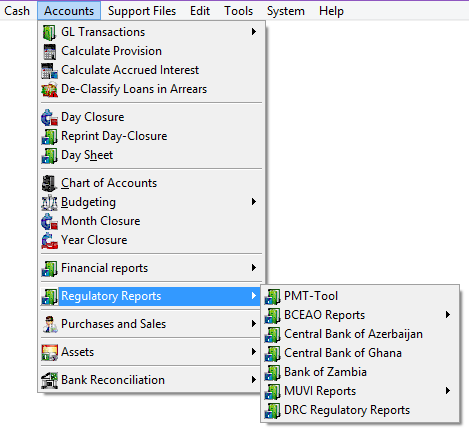The height and width of the screenshot is (434, 469).
Task: Click the Central Bank of Ghana icon
Action: click(272, 353)
